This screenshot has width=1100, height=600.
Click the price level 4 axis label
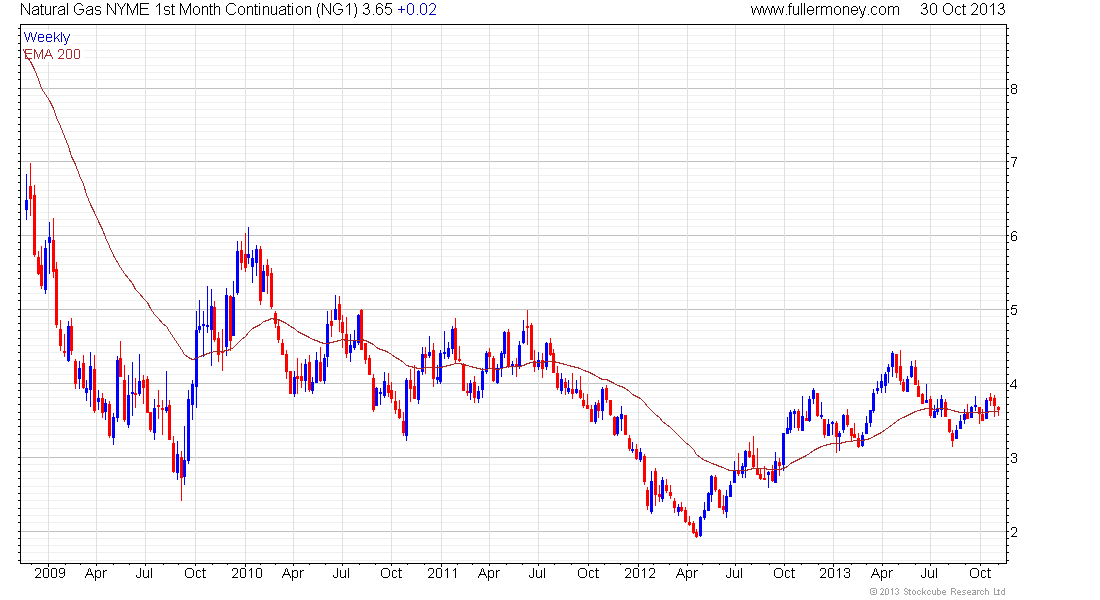pyautogui.click(x=1013, y=384)
